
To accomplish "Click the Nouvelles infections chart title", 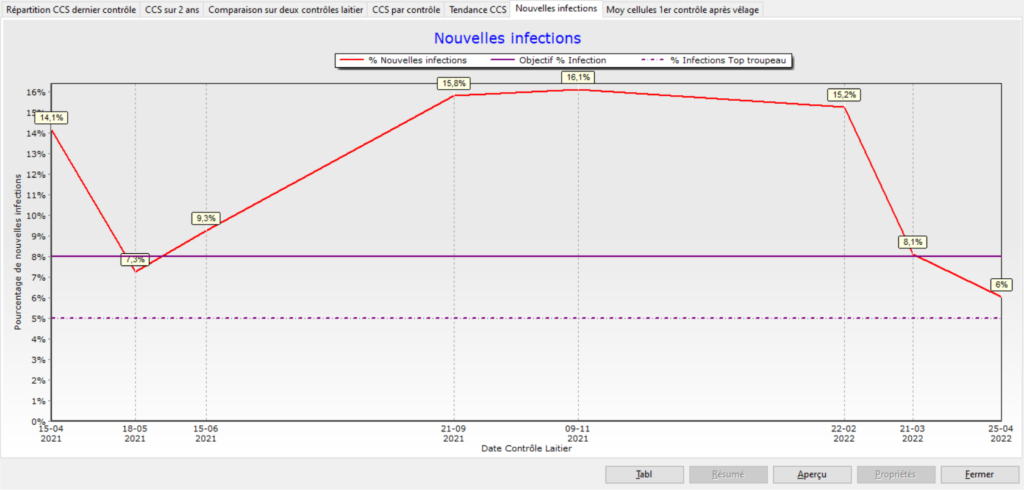I will tap(507, 39).
